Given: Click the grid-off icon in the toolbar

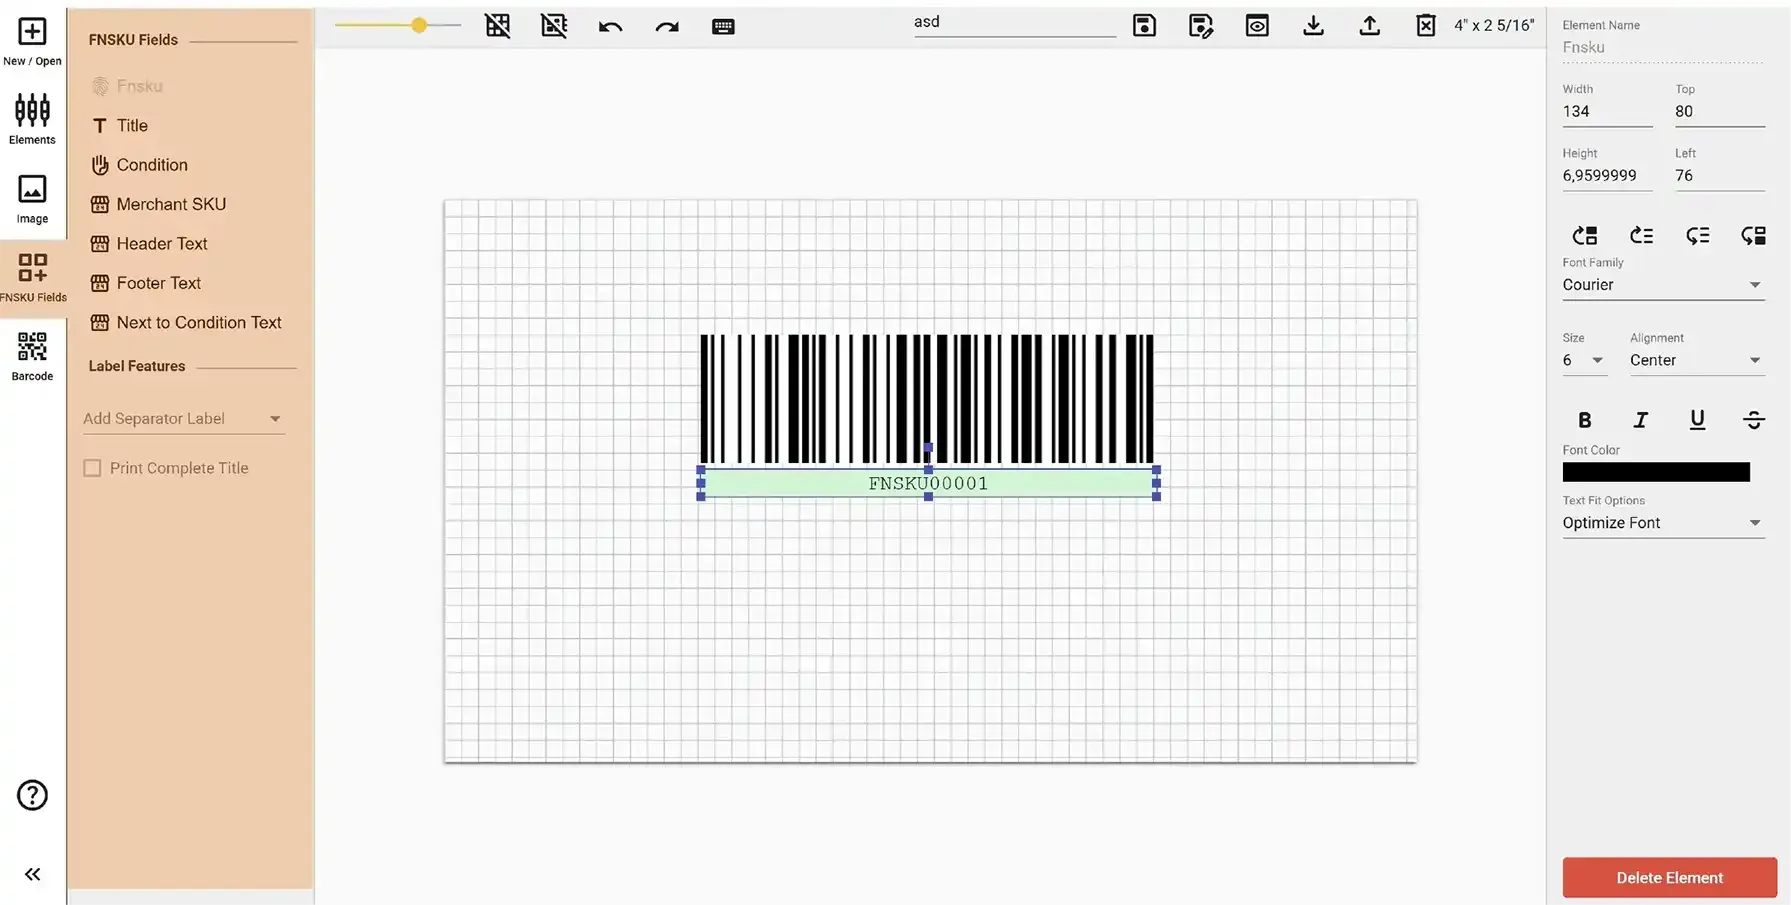Looking at the screenshot, I should (x=497, y=26).
